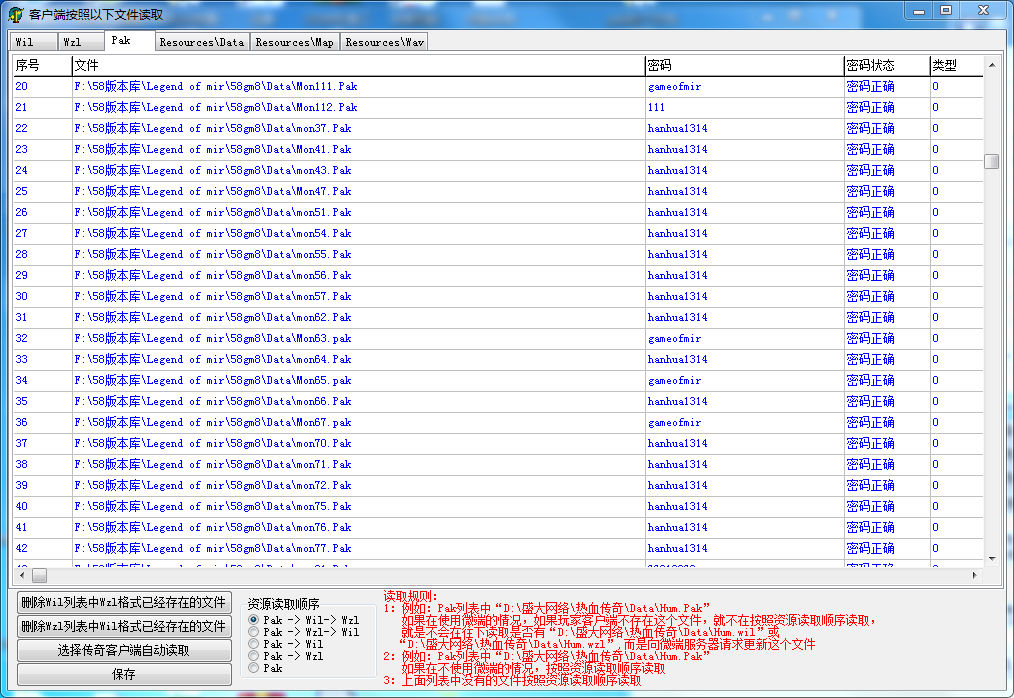Select the mon51.Pak file row
This screenshot has width=1014, height=698.
tap(498, 212)
